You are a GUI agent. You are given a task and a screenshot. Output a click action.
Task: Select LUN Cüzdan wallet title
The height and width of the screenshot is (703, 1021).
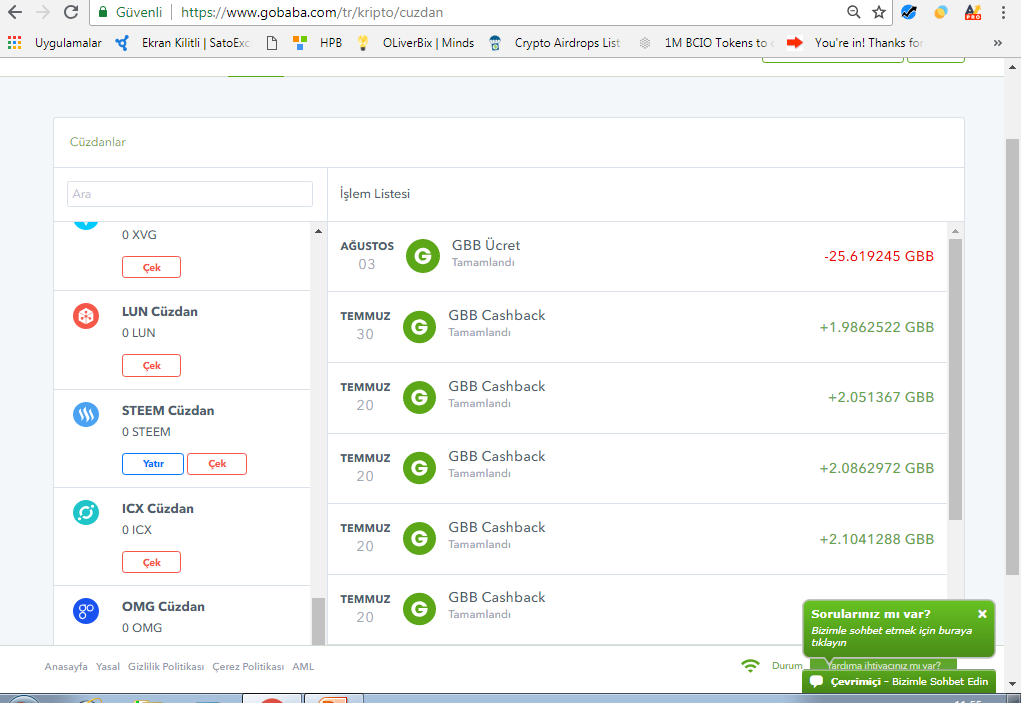click(160, 312)
